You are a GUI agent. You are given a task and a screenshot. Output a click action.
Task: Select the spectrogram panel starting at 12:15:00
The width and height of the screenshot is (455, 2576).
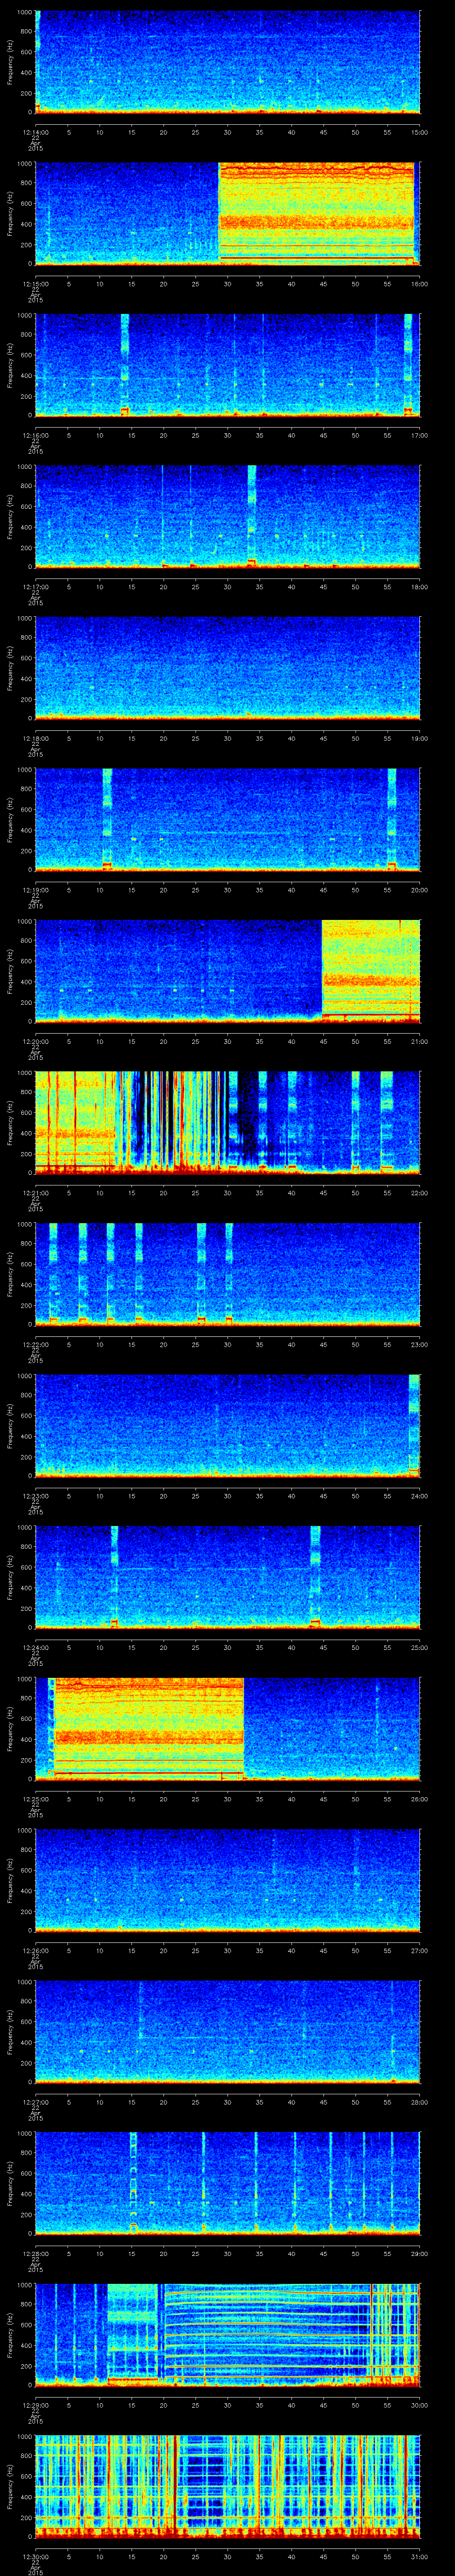click(228, 213)
